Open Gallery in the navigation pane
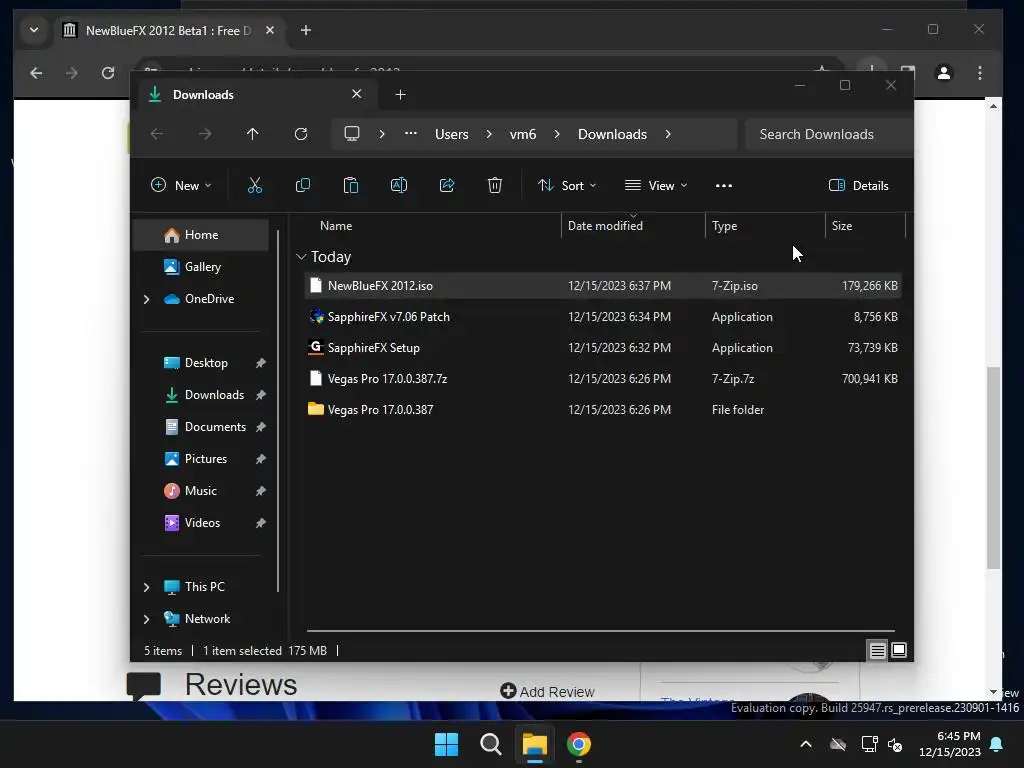This screenshot has width=1024, height=768. click(x=200, y=266)
